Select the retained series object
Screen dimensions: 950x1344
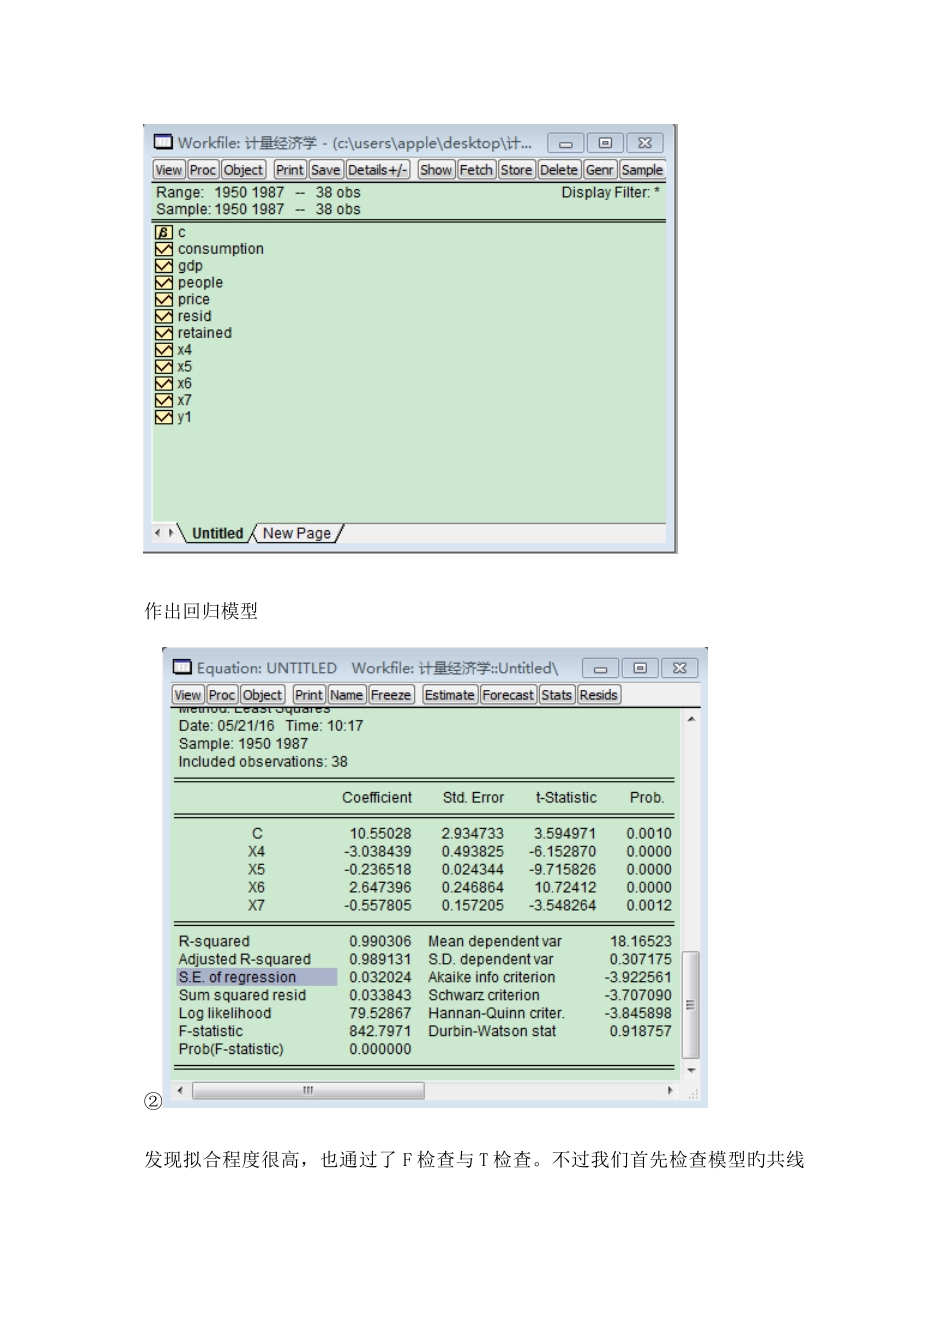[204, 333]
